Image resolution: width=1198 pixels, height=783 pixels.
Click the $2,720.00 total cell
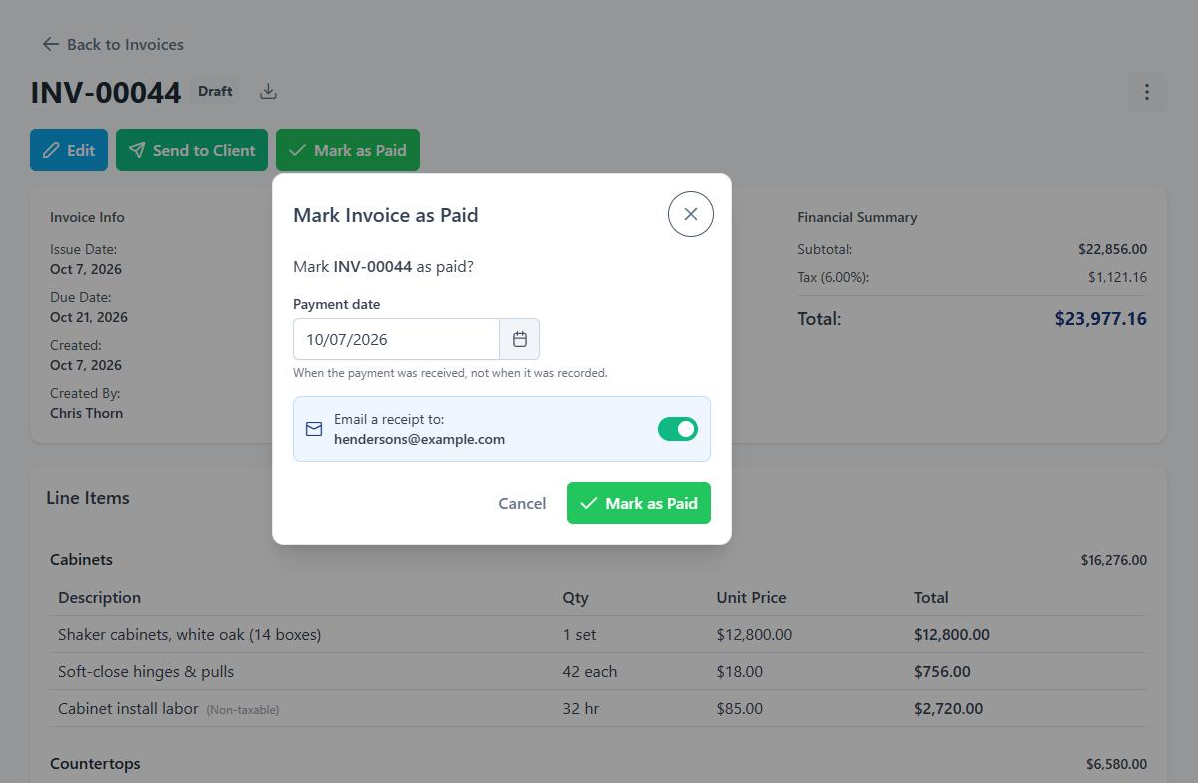pyautogui.click(x=948, y=709)
